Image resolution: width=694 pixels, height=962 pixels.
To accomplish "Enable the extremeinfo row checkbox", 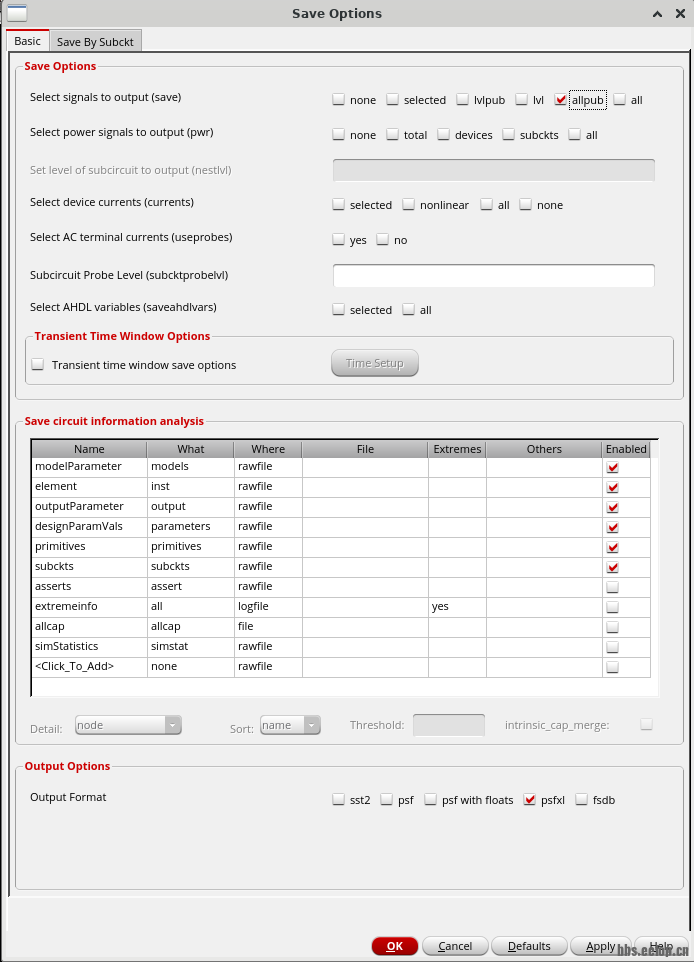I will tap(612, 607).
